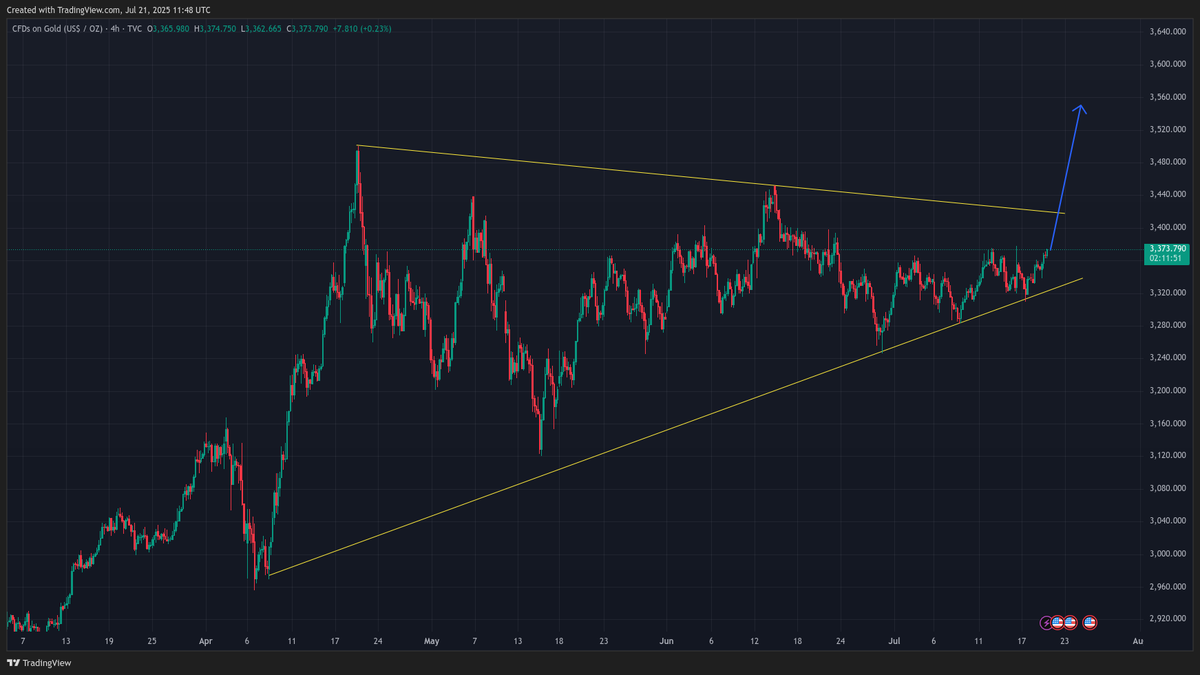Select the upper descending yellow trendline
The height and width of the screenshot is (675, 1200).
point(711,180)
